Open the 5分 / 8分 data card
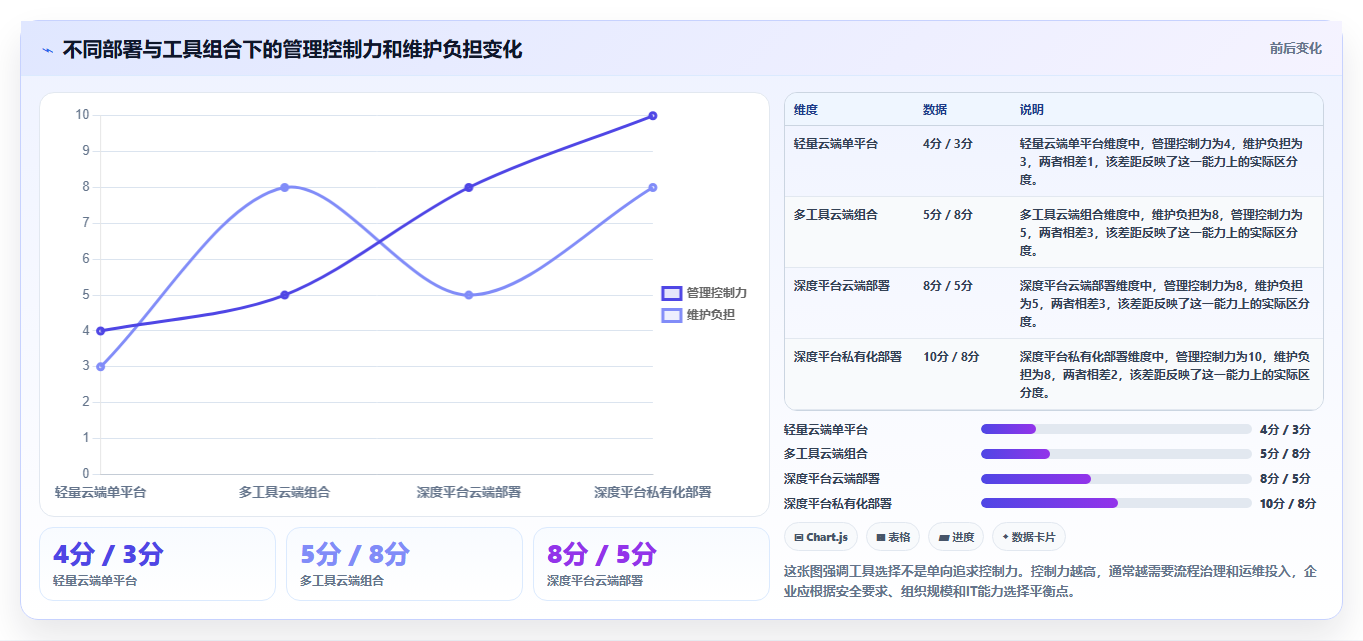Screen dimensions: 1363x641 (x=404, y=564)
